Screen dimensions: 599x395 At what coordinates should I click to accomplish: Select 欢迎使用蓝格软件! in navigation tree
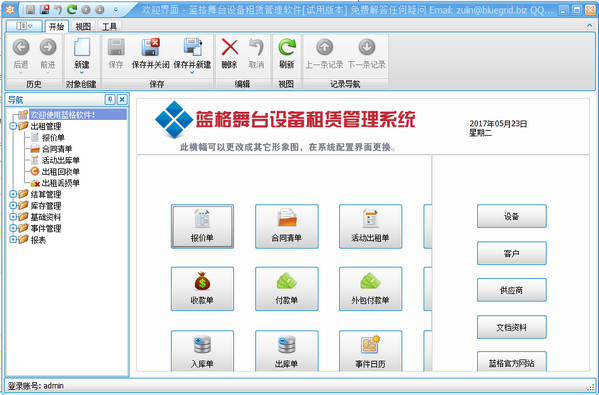coord(78,114)
